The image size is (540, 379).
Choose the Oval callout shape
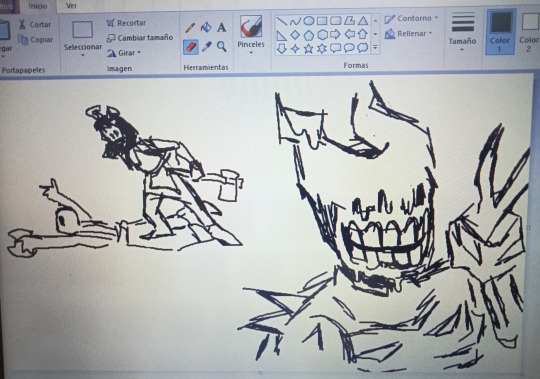349,48
